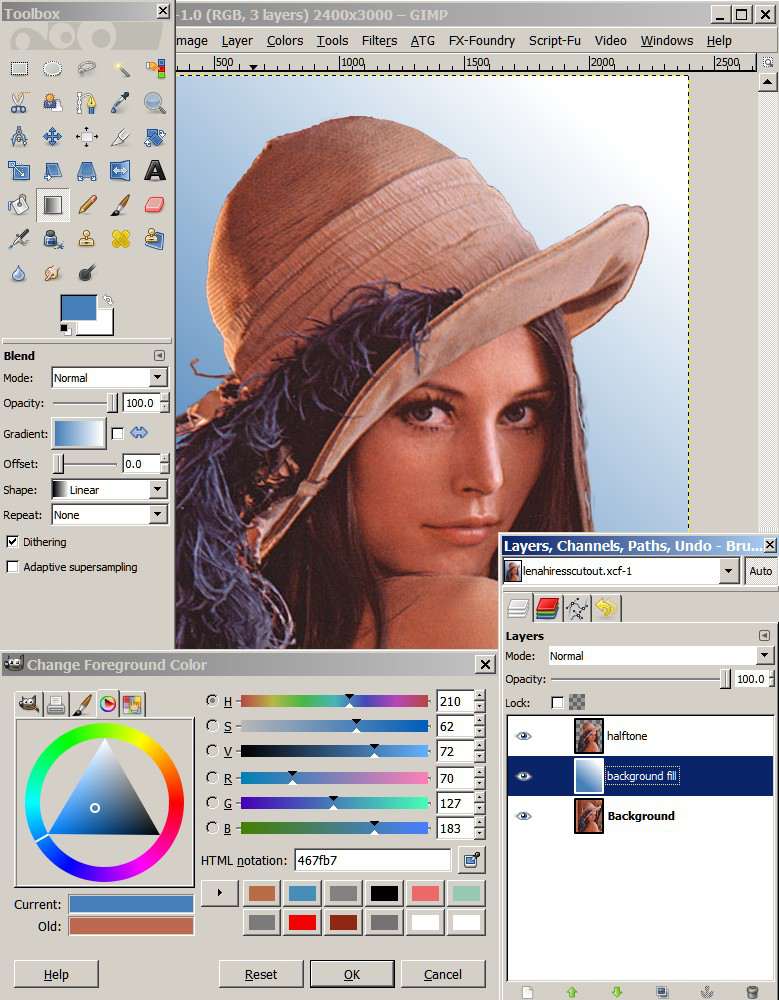Select the S saturation radio button

point(212,725)
